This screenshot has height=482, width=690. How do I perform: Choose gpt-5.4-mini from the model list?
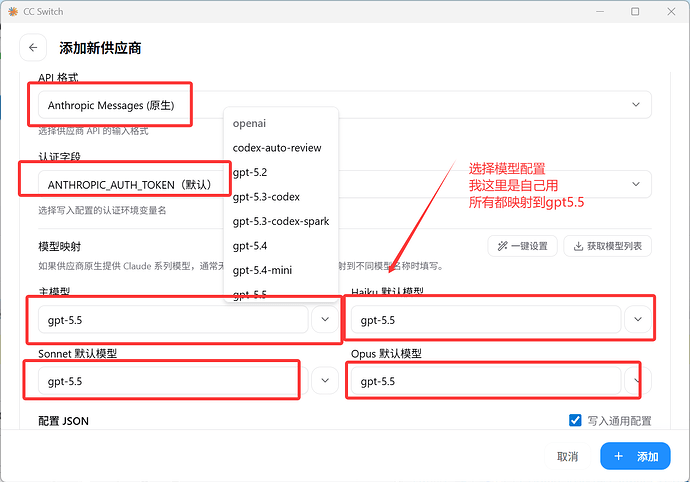point(262,270)
